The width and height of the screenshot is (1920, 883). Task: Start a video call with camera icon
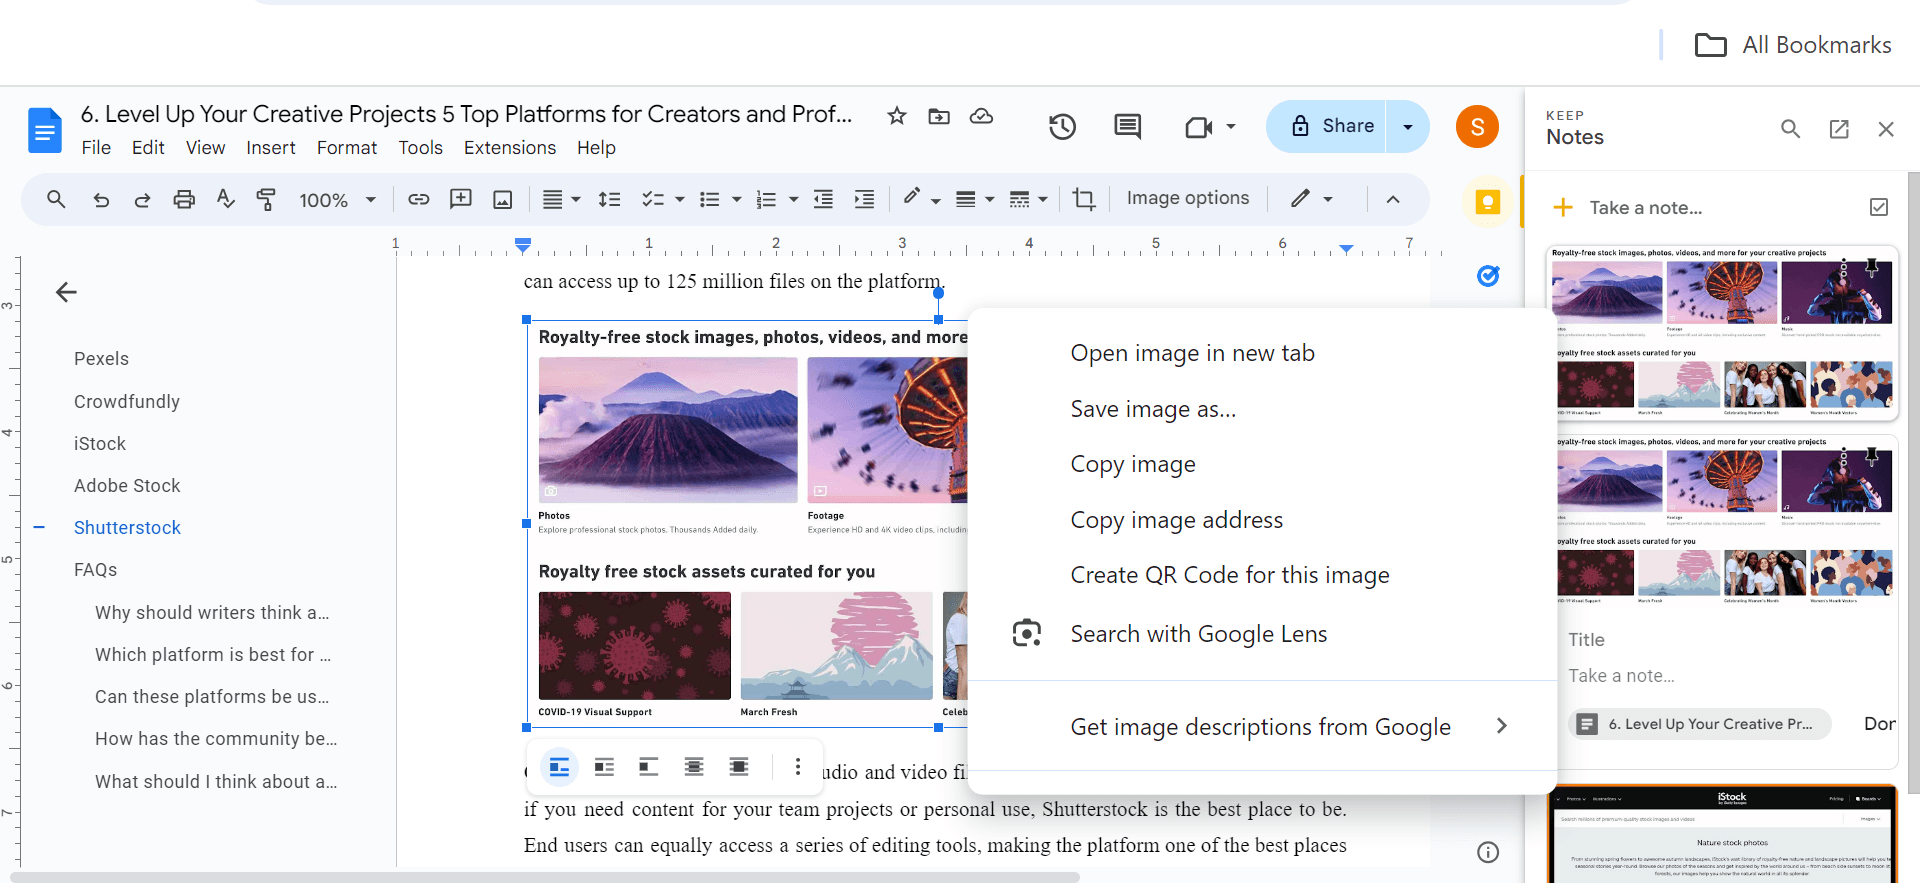point(1198,127)
